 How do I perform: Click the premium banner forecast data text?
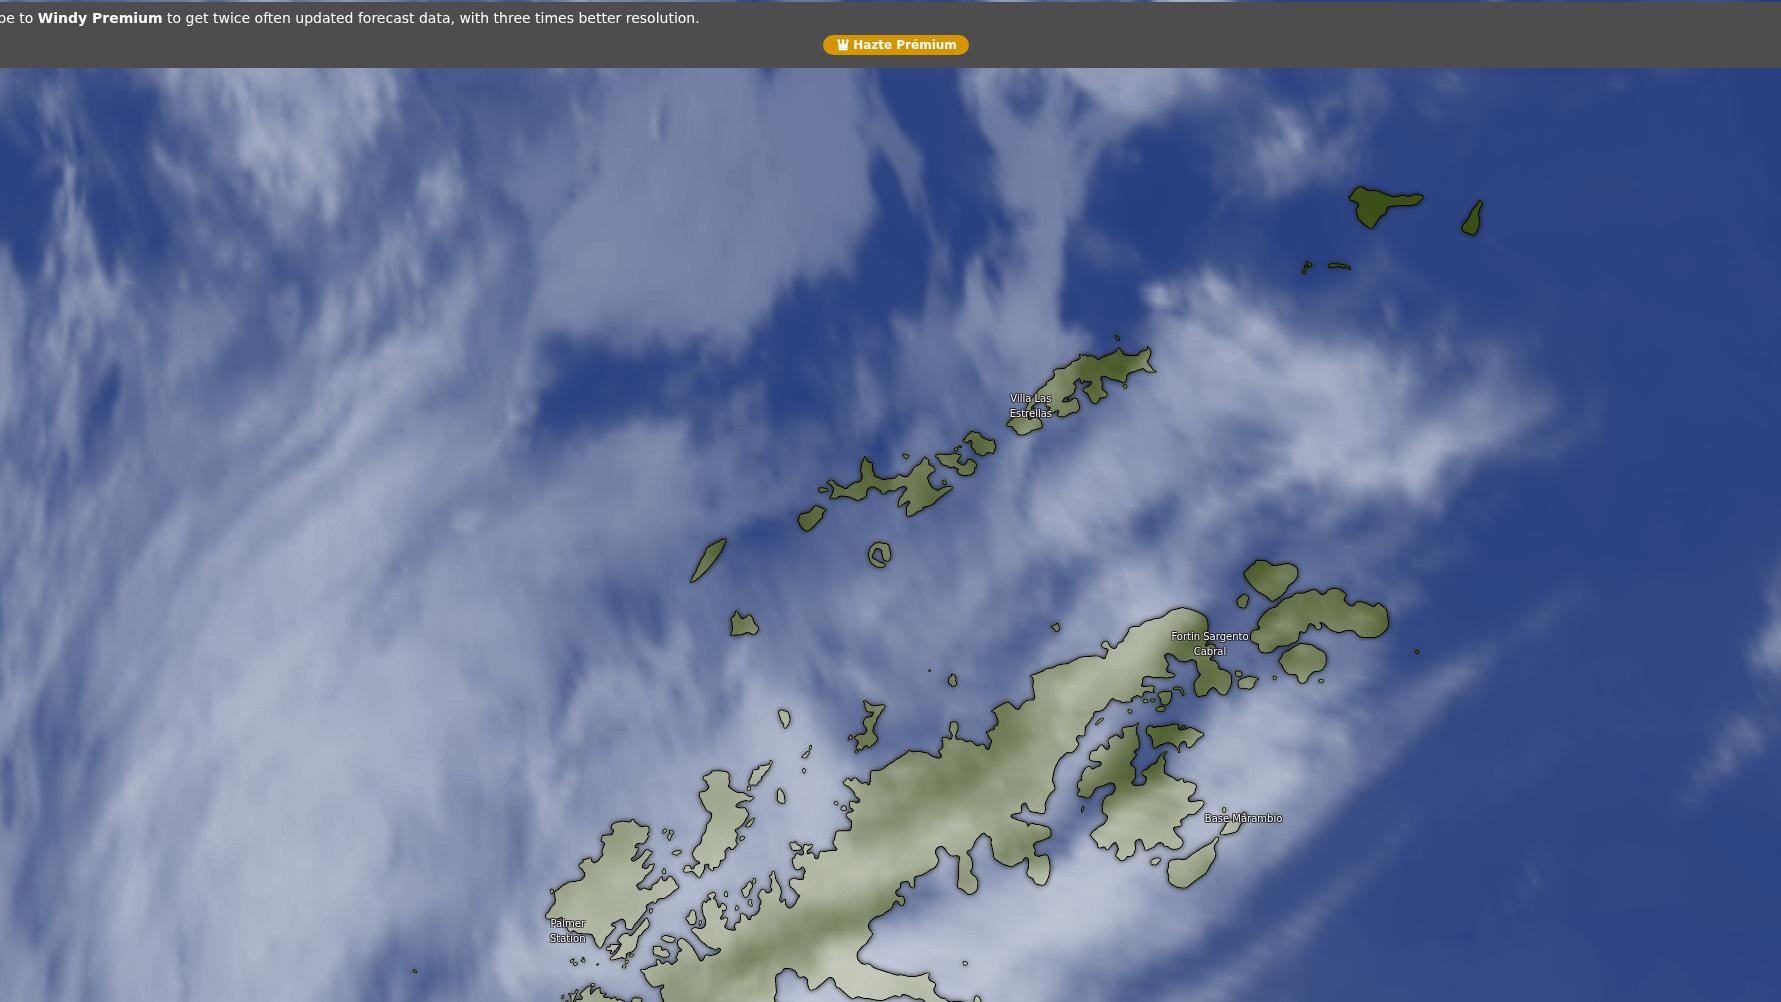pyautogui.click(x=432, y=18)
